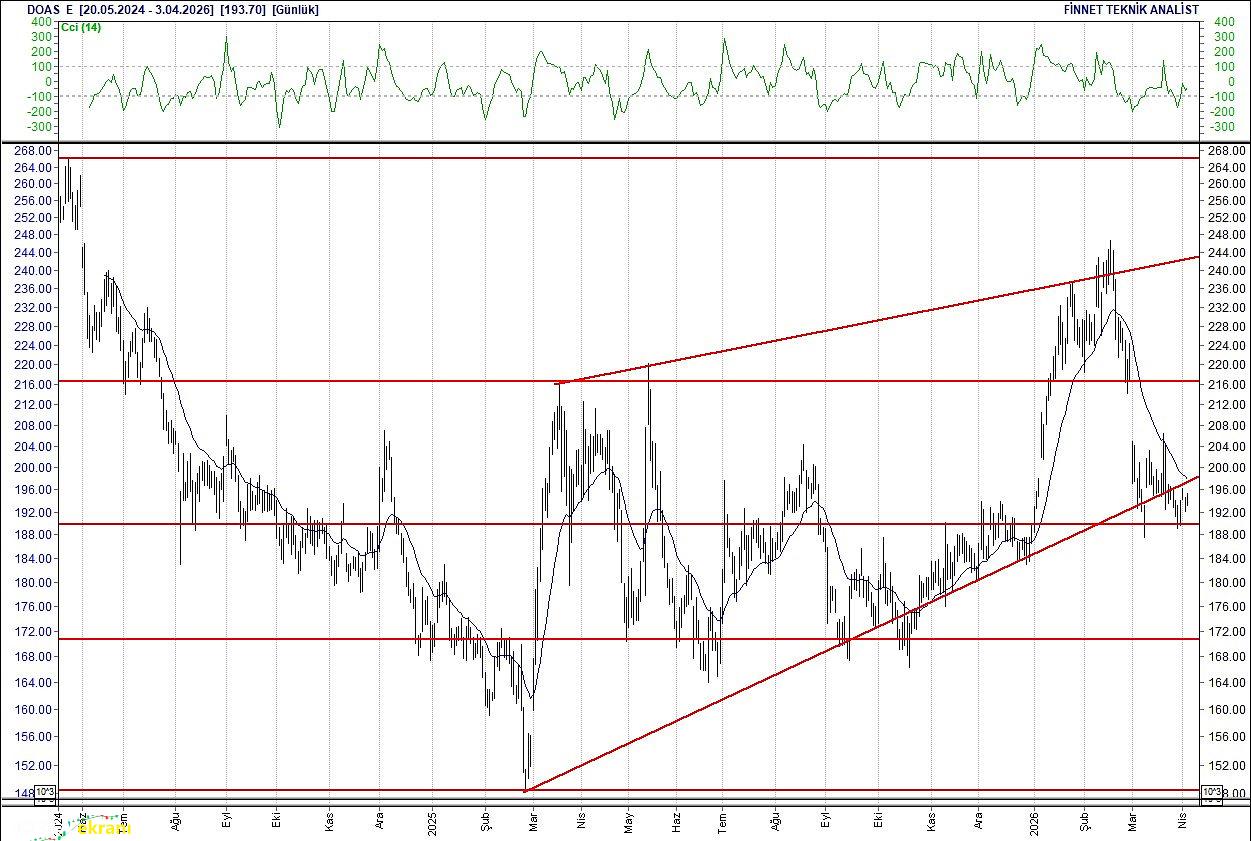This screenshot has height=841, width=1251.
Task: Select the Cci (14) indicator label
Action: [81, 28]
